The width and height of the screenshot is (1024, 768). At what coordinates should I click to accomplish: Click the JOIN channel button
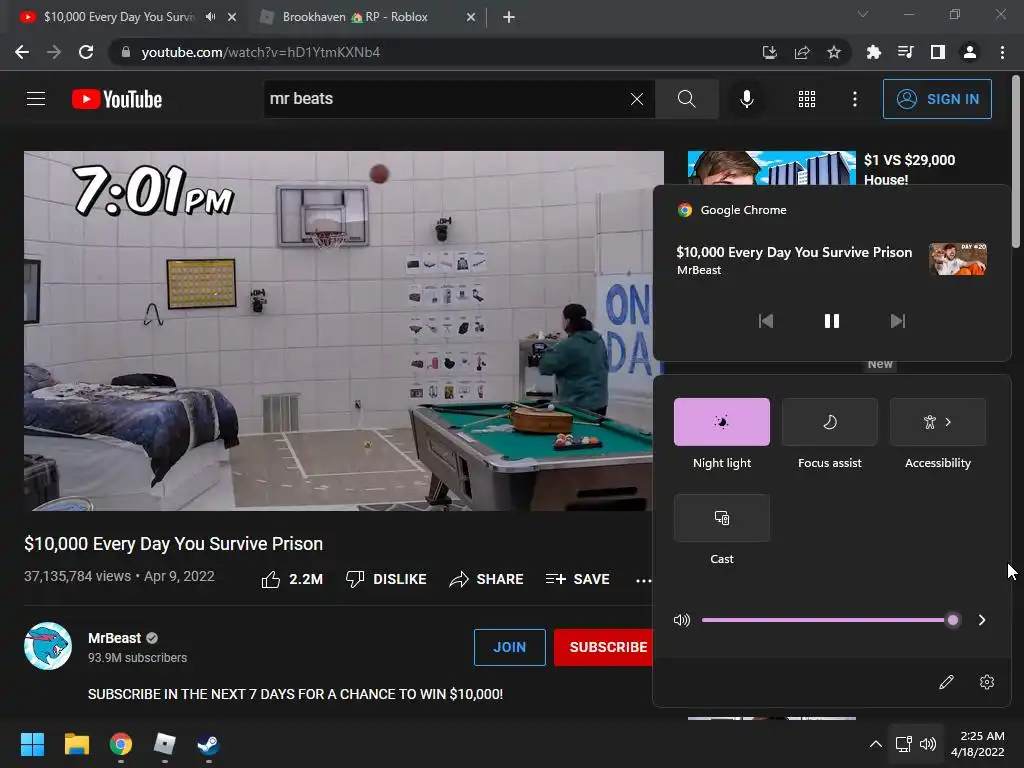coord(509,647)
